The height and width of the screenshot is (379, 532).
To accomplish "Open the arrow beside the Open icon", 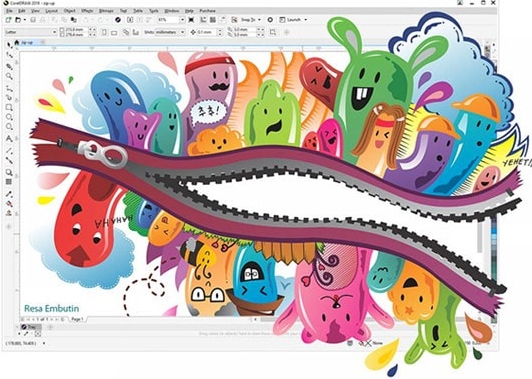I will pos(24,20).
